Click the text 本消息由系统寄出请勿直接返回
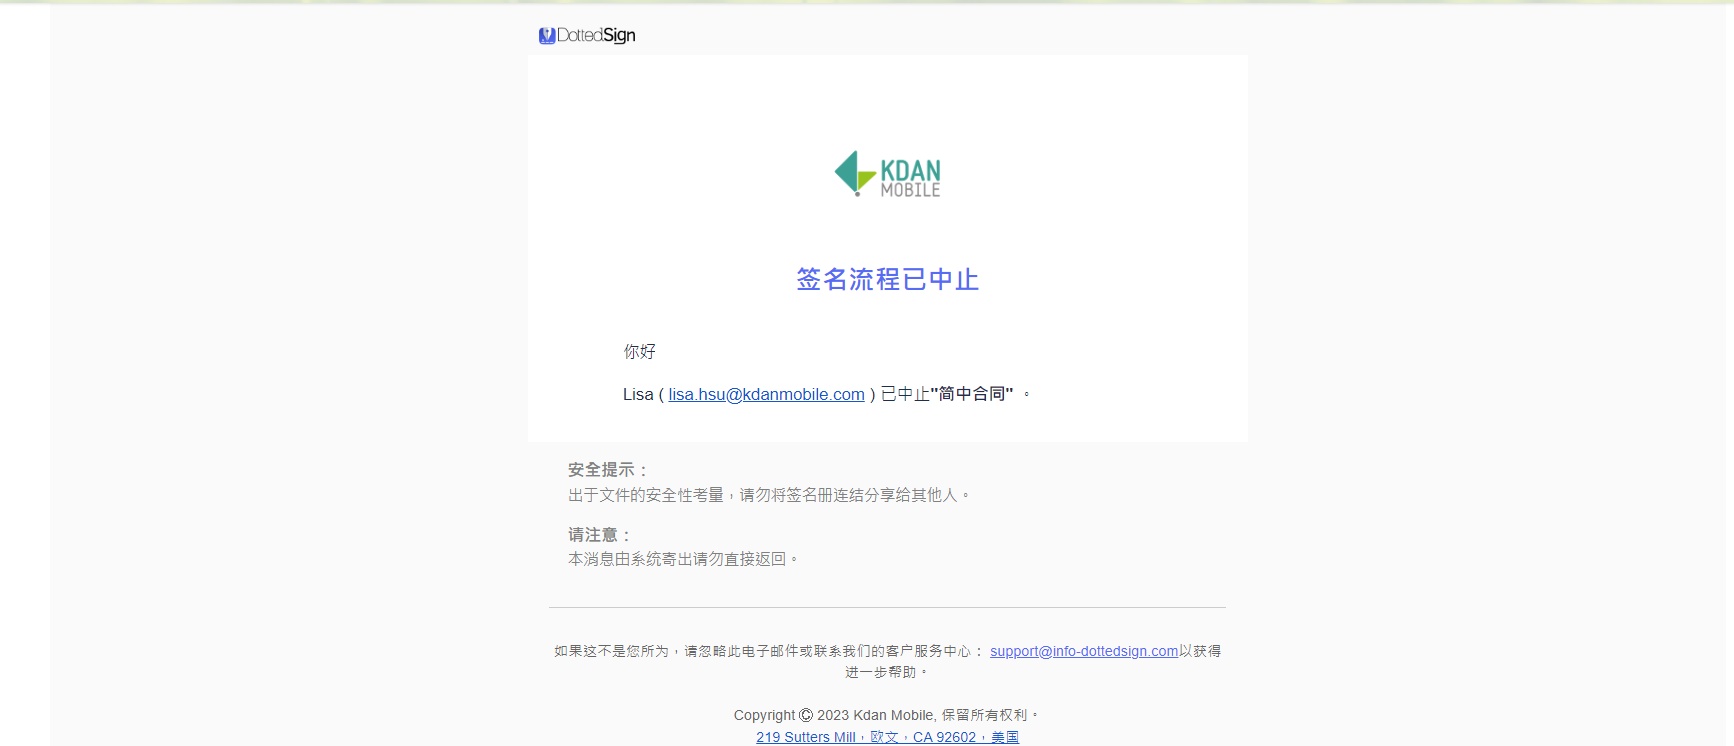 tap(677, 559)
